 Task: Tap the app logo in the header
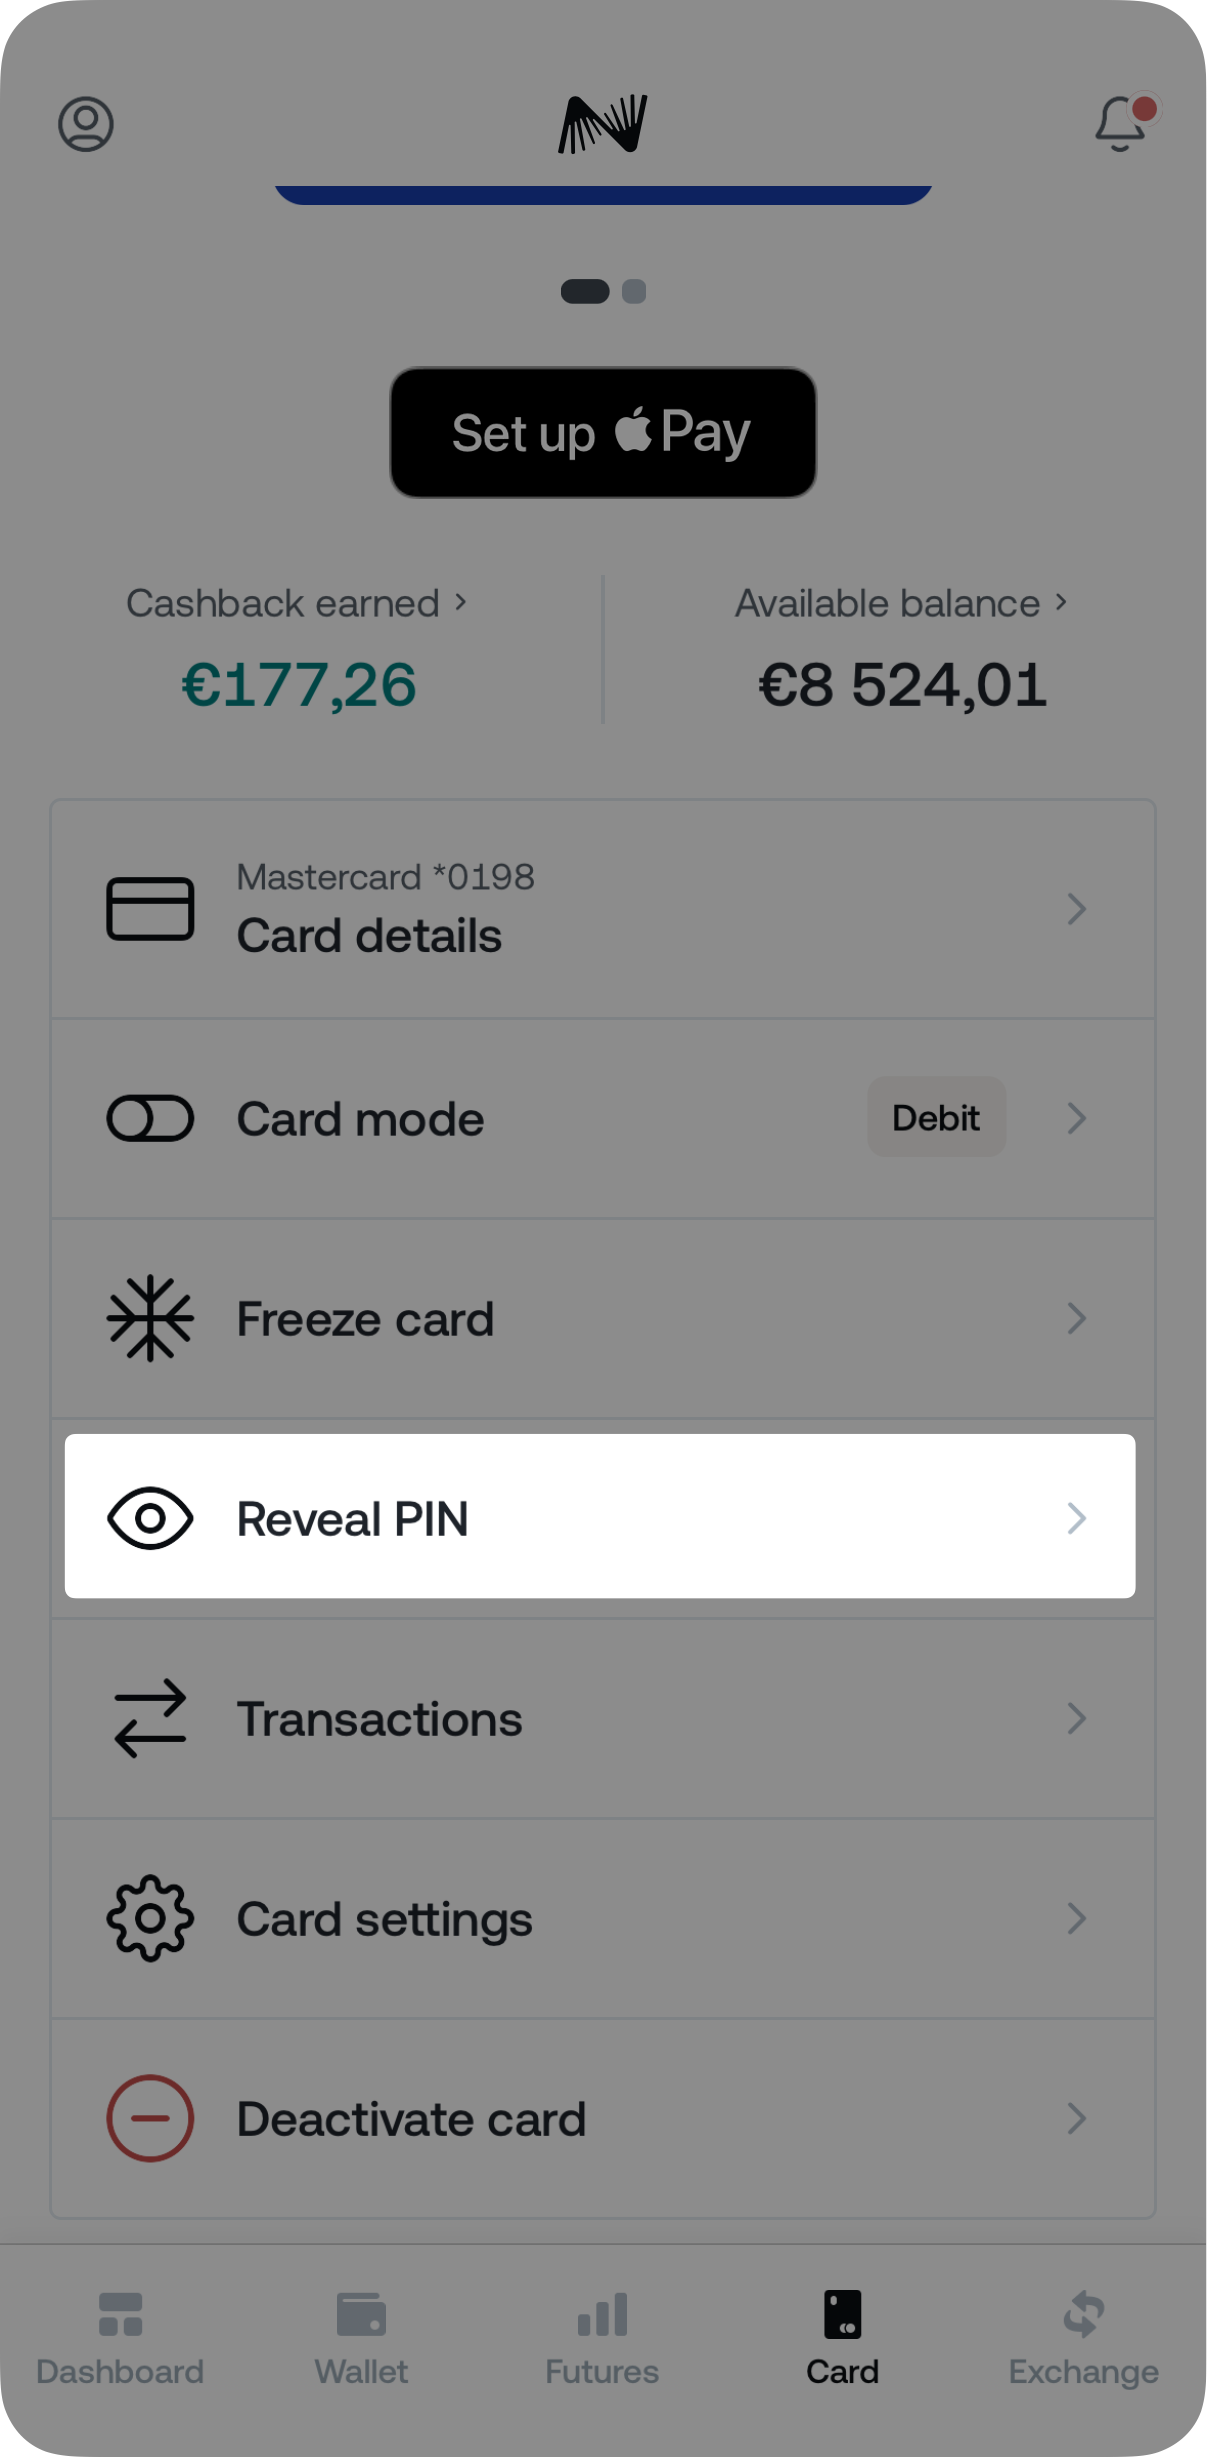coord(603,124)
